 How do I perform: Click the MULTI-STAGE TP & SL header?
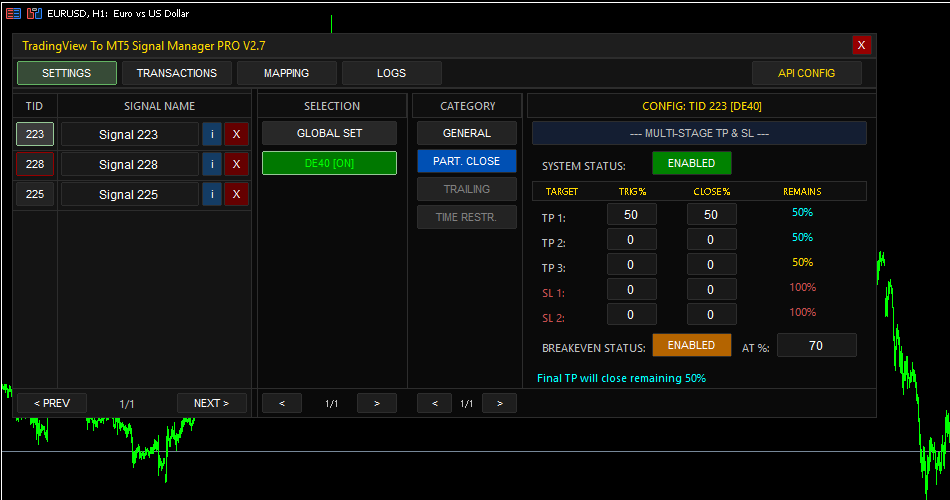pos(699,133)
